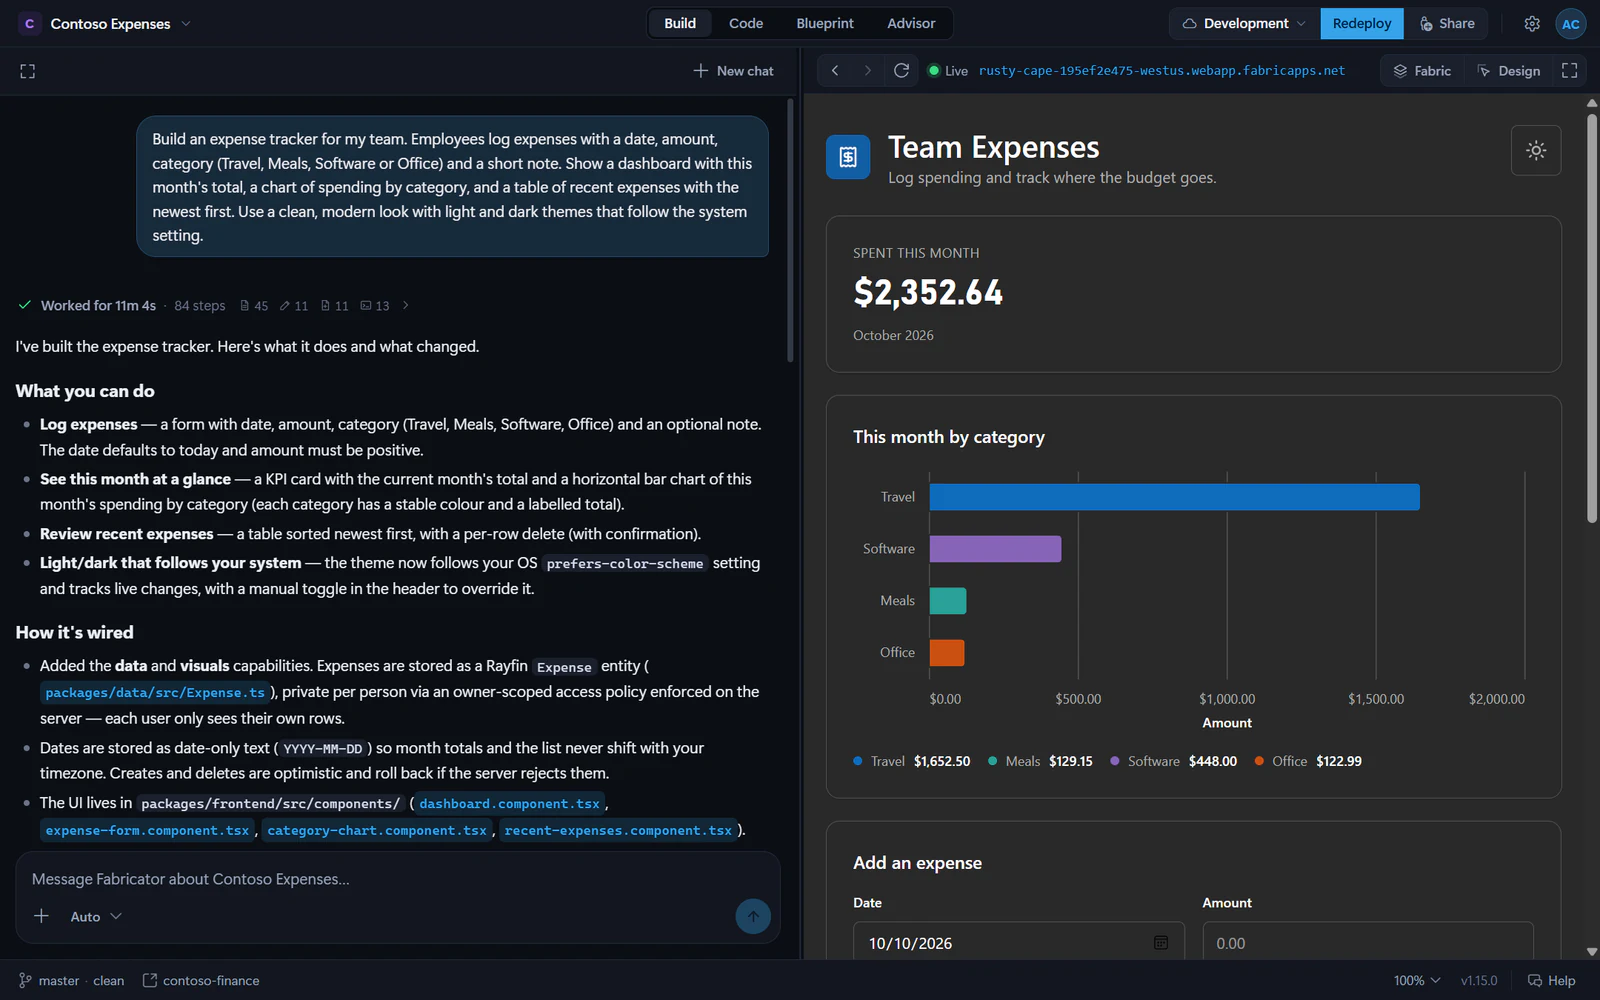Screen dimensions: 1600x1000
Task: Expand the worked steps chevron
Action: tap(406, 306)
